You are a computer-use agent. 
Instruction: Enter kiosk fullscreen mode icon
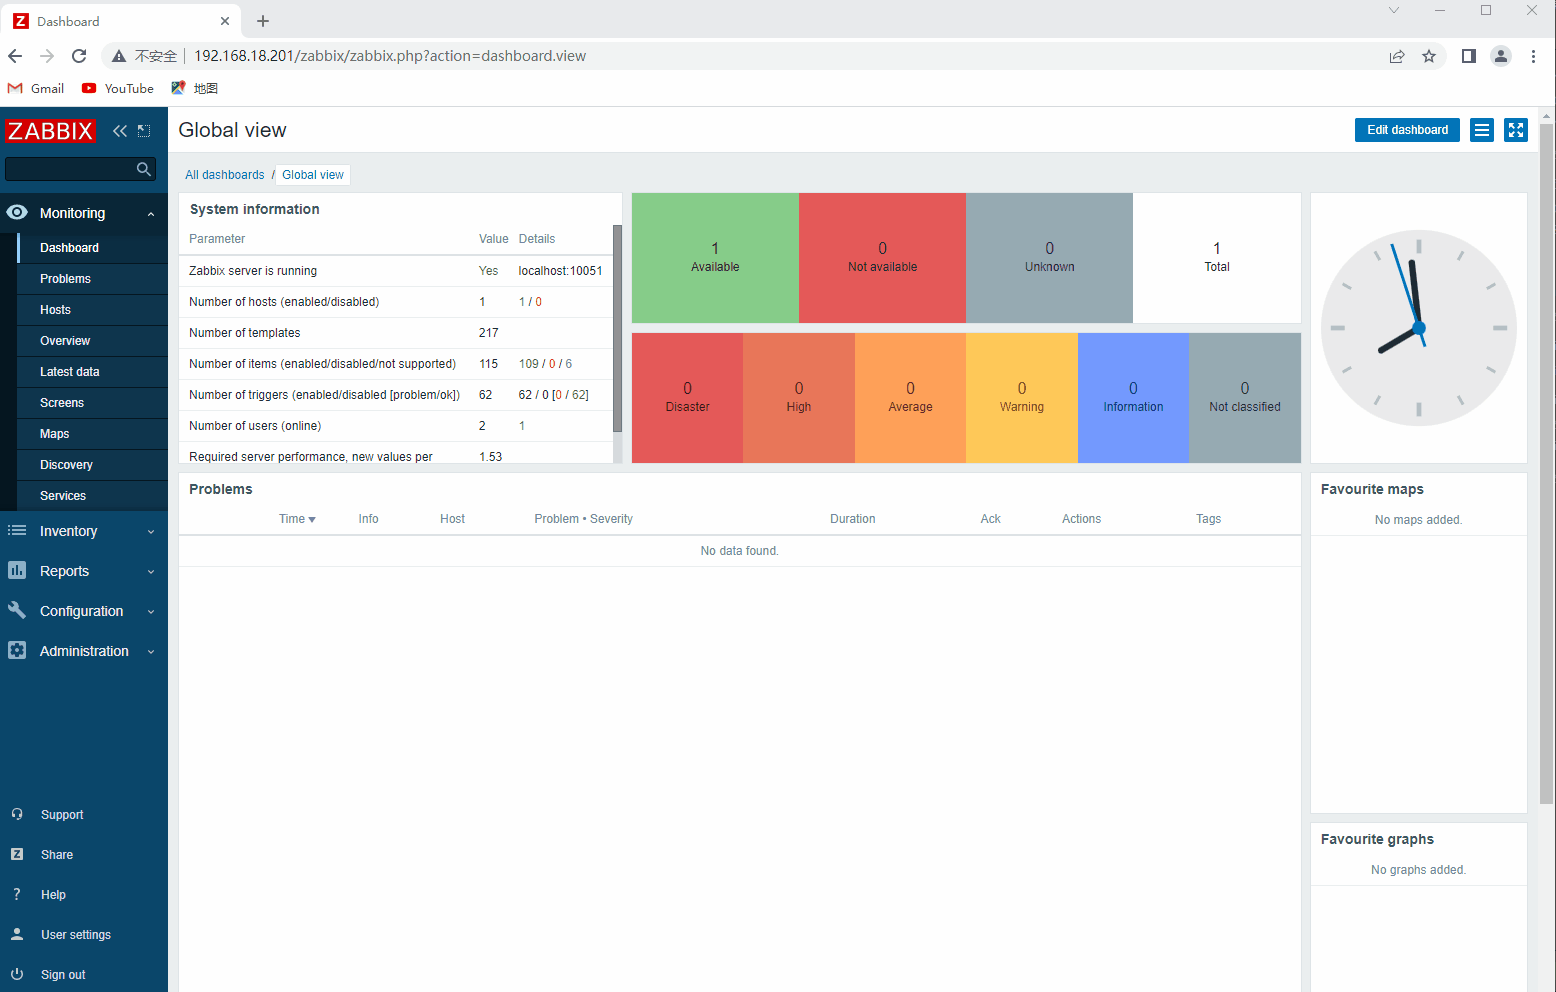tap(1516, 130)
